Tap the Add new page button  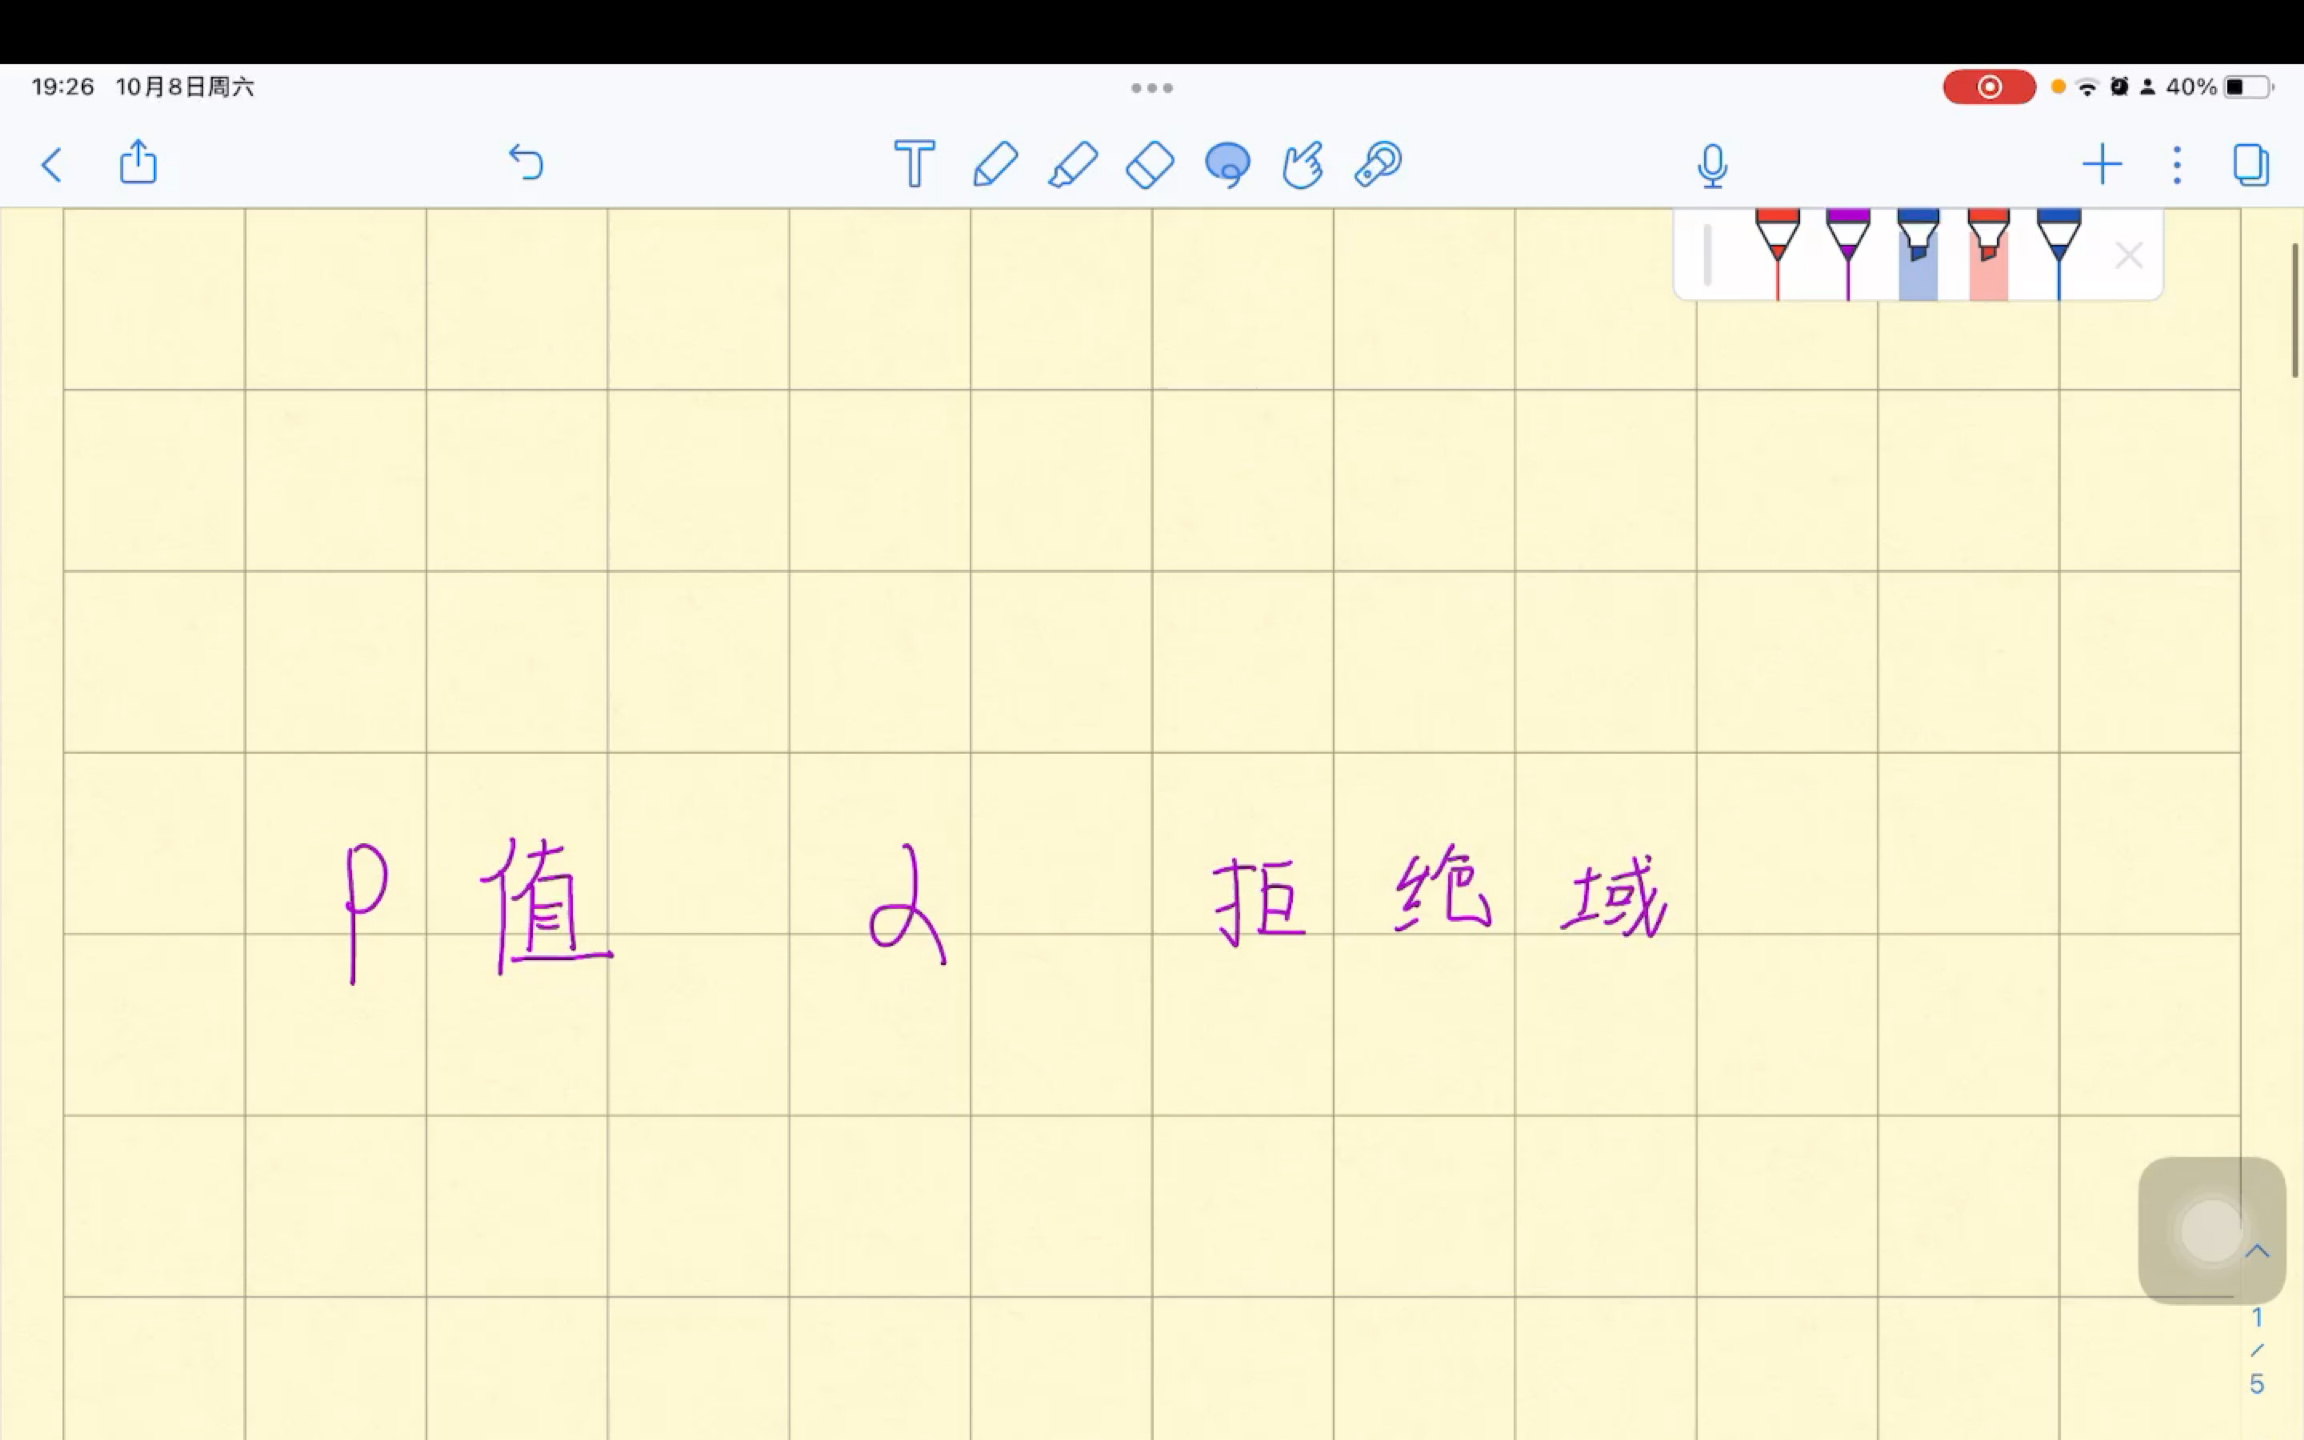pyautogui.click(x=2100, y=163)
